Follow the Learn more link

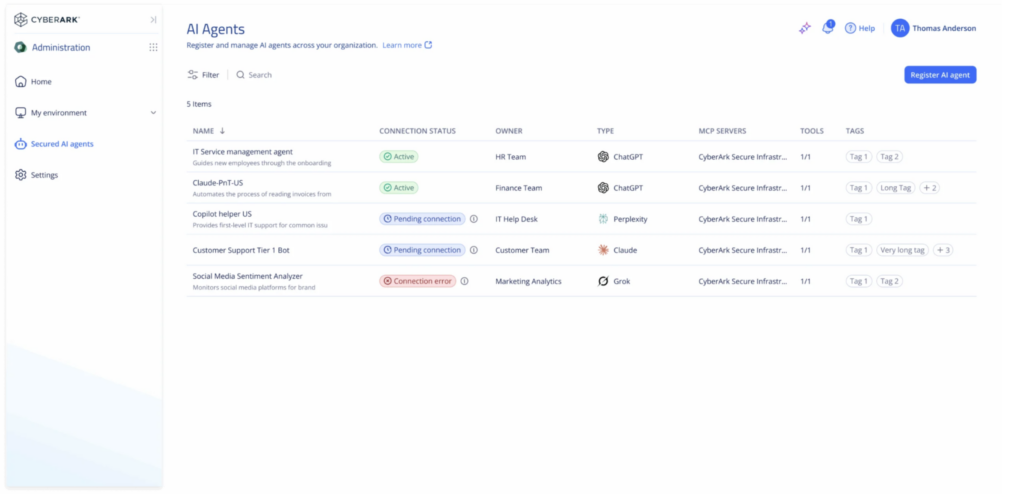[407, 45]
